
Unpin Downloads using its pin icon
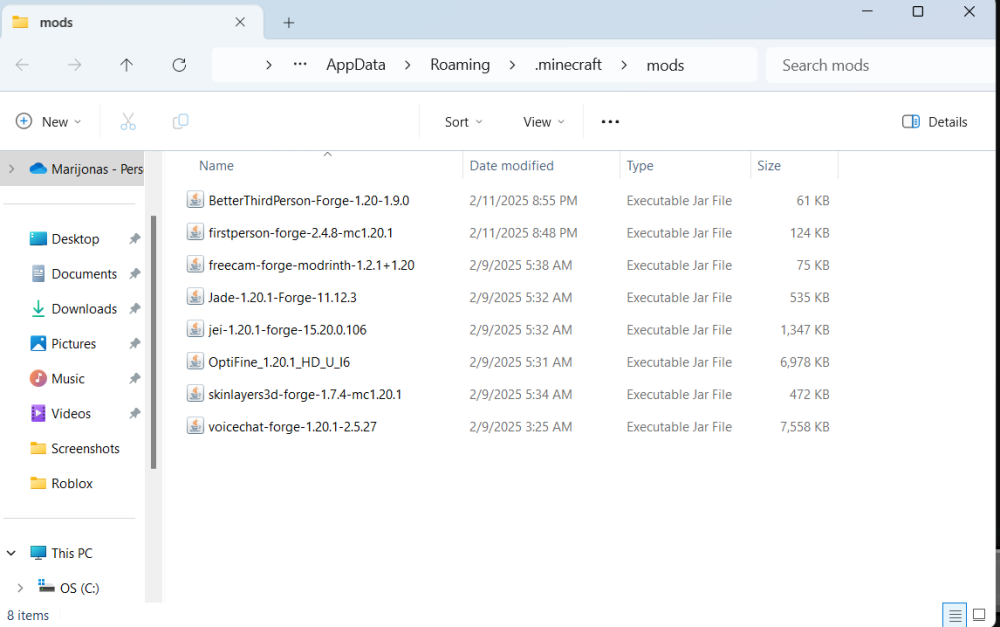pos(135,309)
